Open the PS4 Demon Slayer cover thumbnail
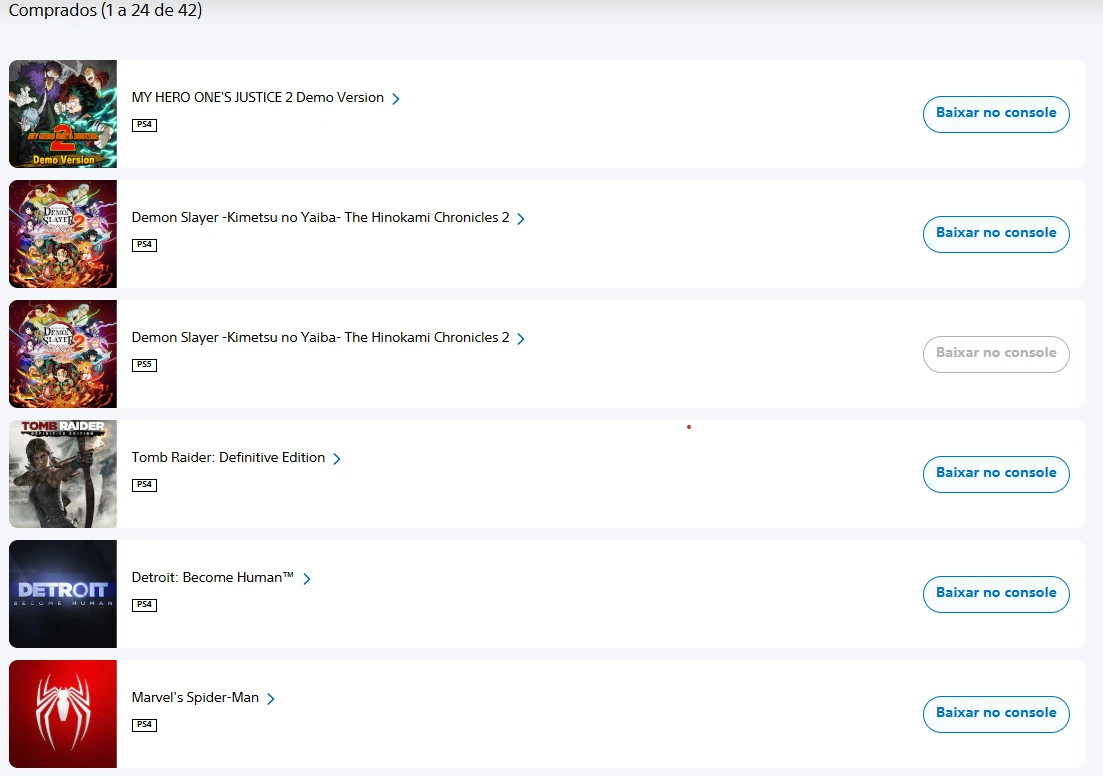The width and height of the screenshot is (1103, 776). (63, 234)
